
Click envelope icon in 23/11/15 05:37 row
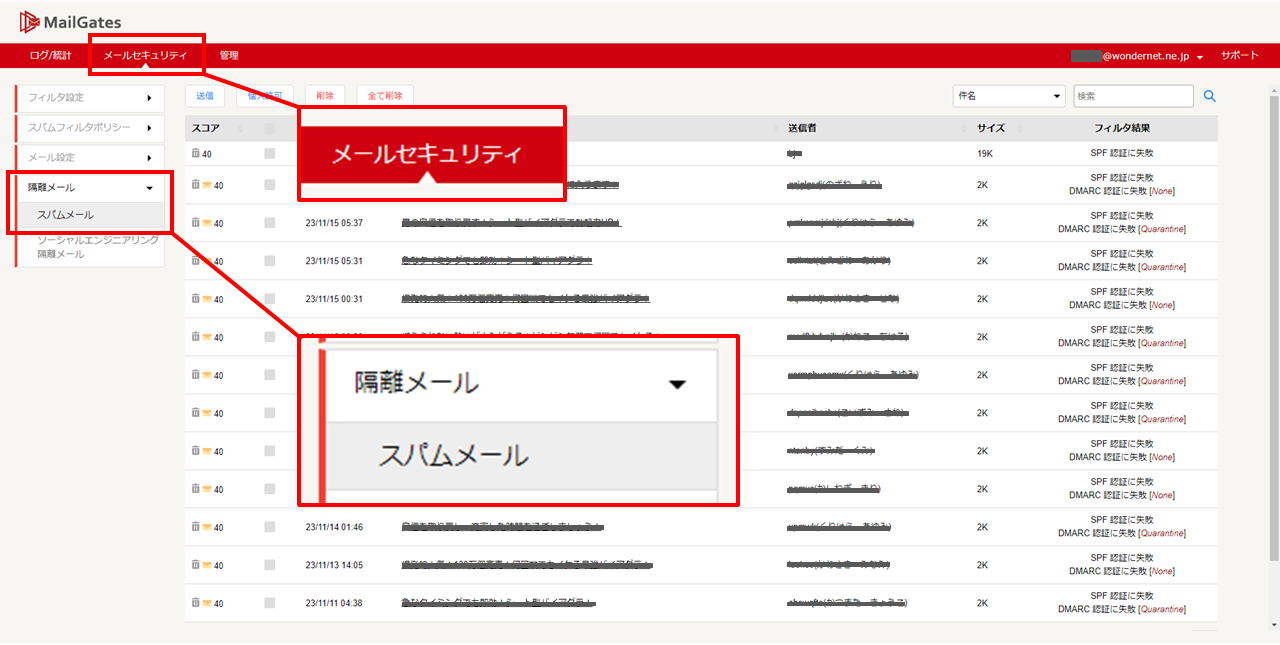208,224
